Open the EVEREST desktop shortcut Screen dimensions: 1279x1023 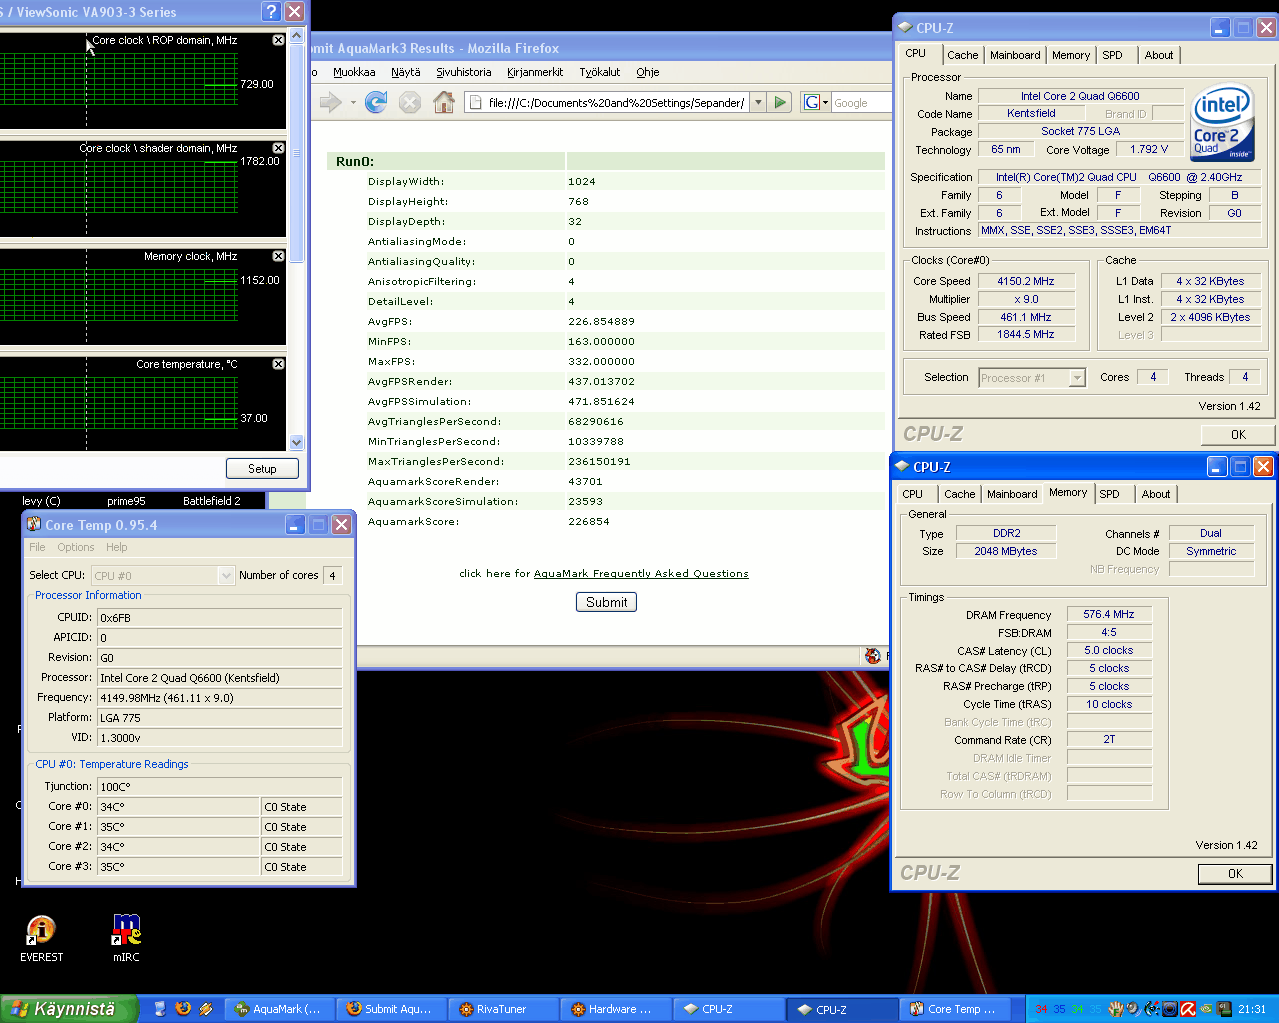[x=41, y=939]
